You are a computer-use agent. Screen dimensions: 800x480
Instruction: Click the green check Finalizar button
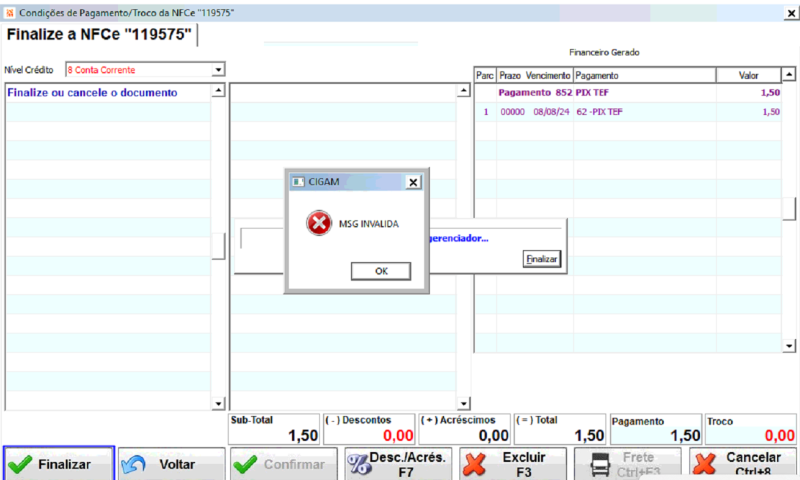pos(59,464)
